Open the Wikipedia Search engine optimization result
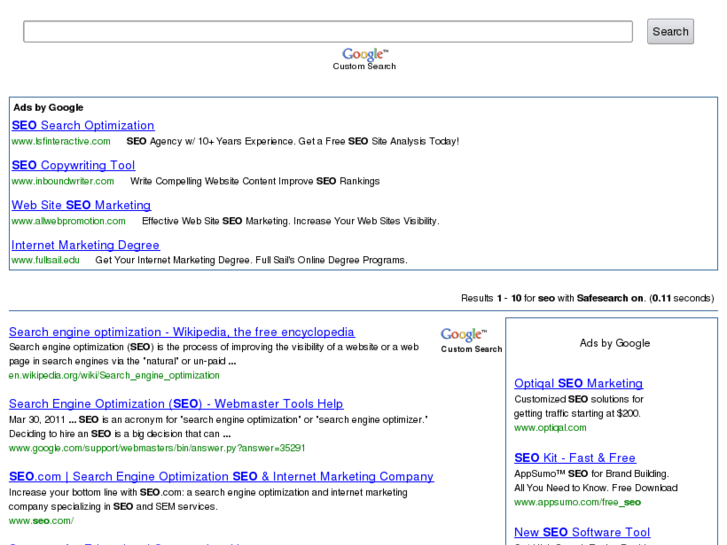This screenshot has height=545, width=727. (x=182, y=332)
